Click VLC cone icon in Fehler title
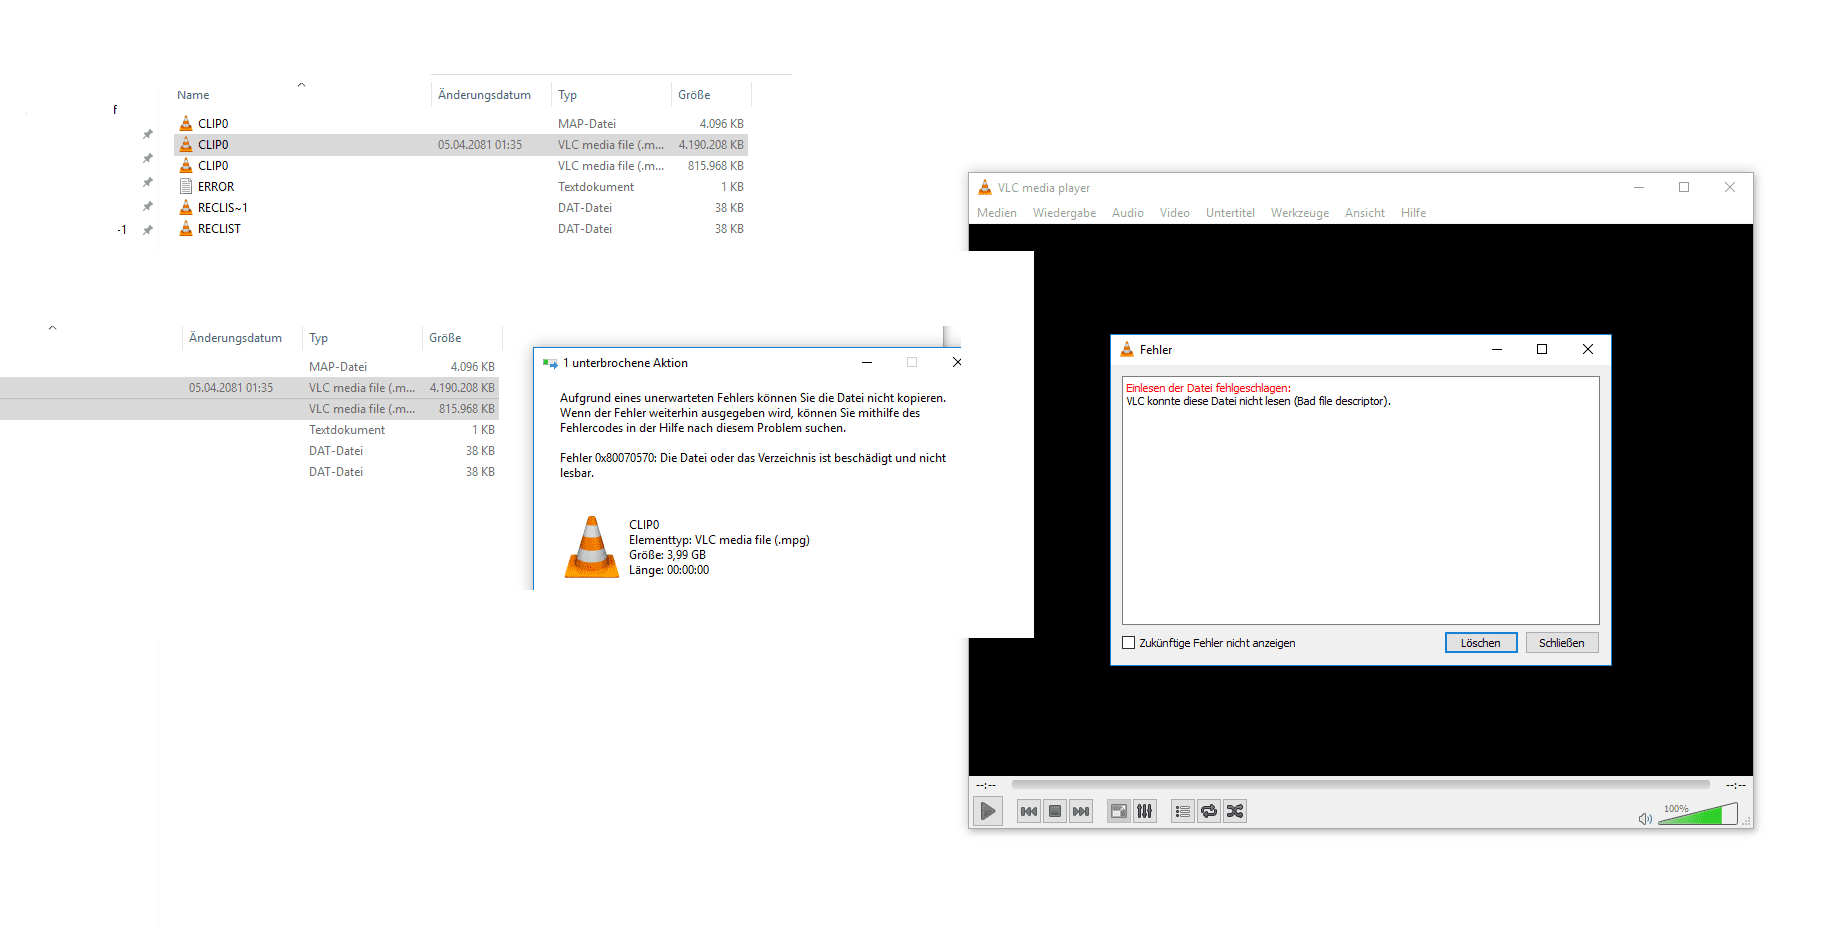The height and width of the screenshot is (928, 1832). tap(1127, 349)
